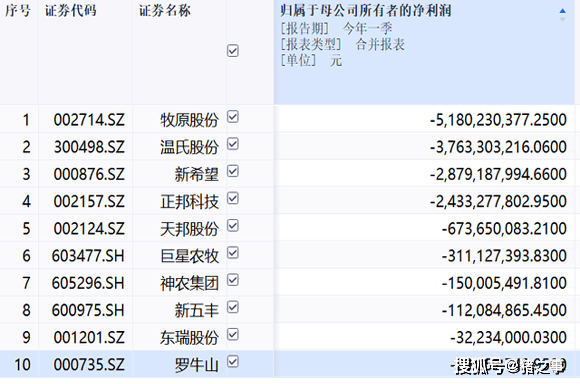Uncheck the 牧原股份 row checkbox
The image size is (580, 384).
(233, 117)
